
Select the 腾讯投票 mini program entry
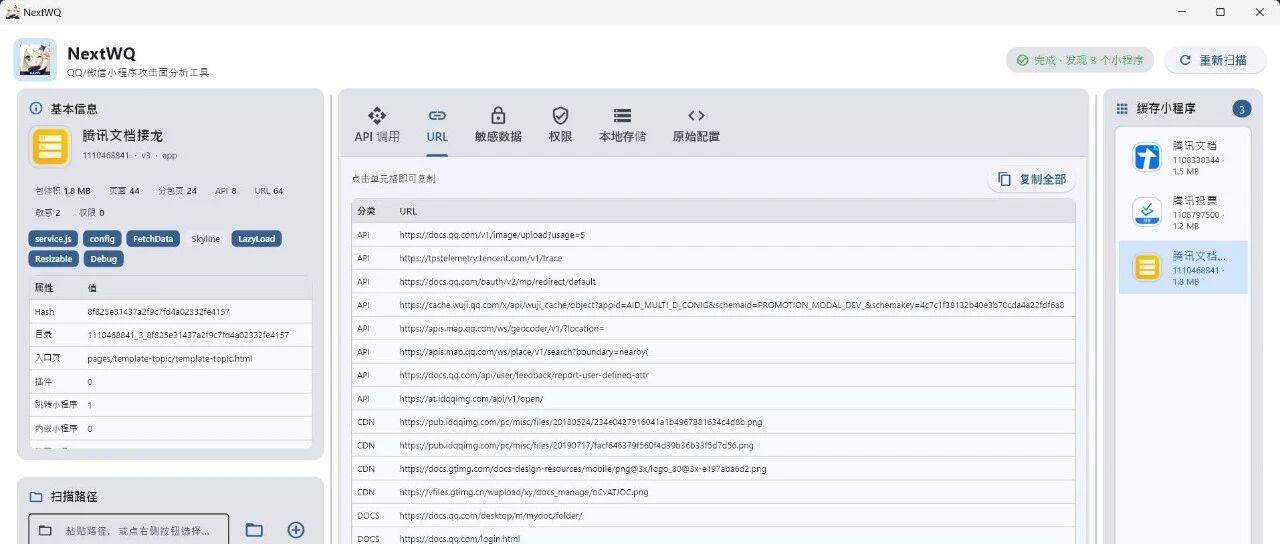(1183, 212)
